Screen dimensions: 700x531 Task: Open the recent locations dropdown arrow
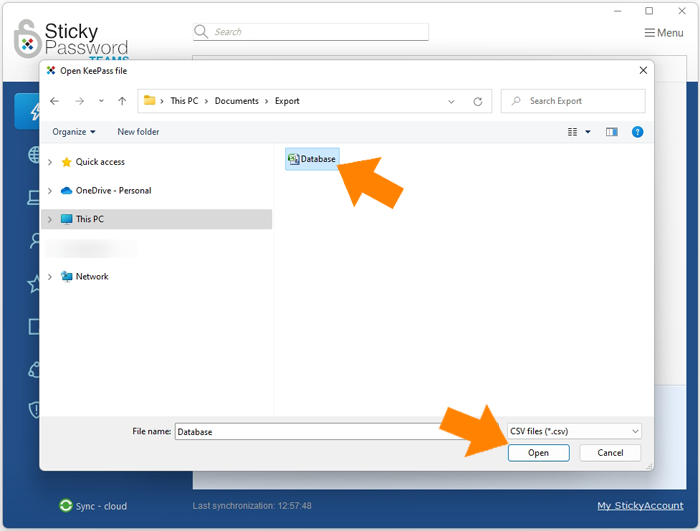pyautogui.click(x=101, y=101)
